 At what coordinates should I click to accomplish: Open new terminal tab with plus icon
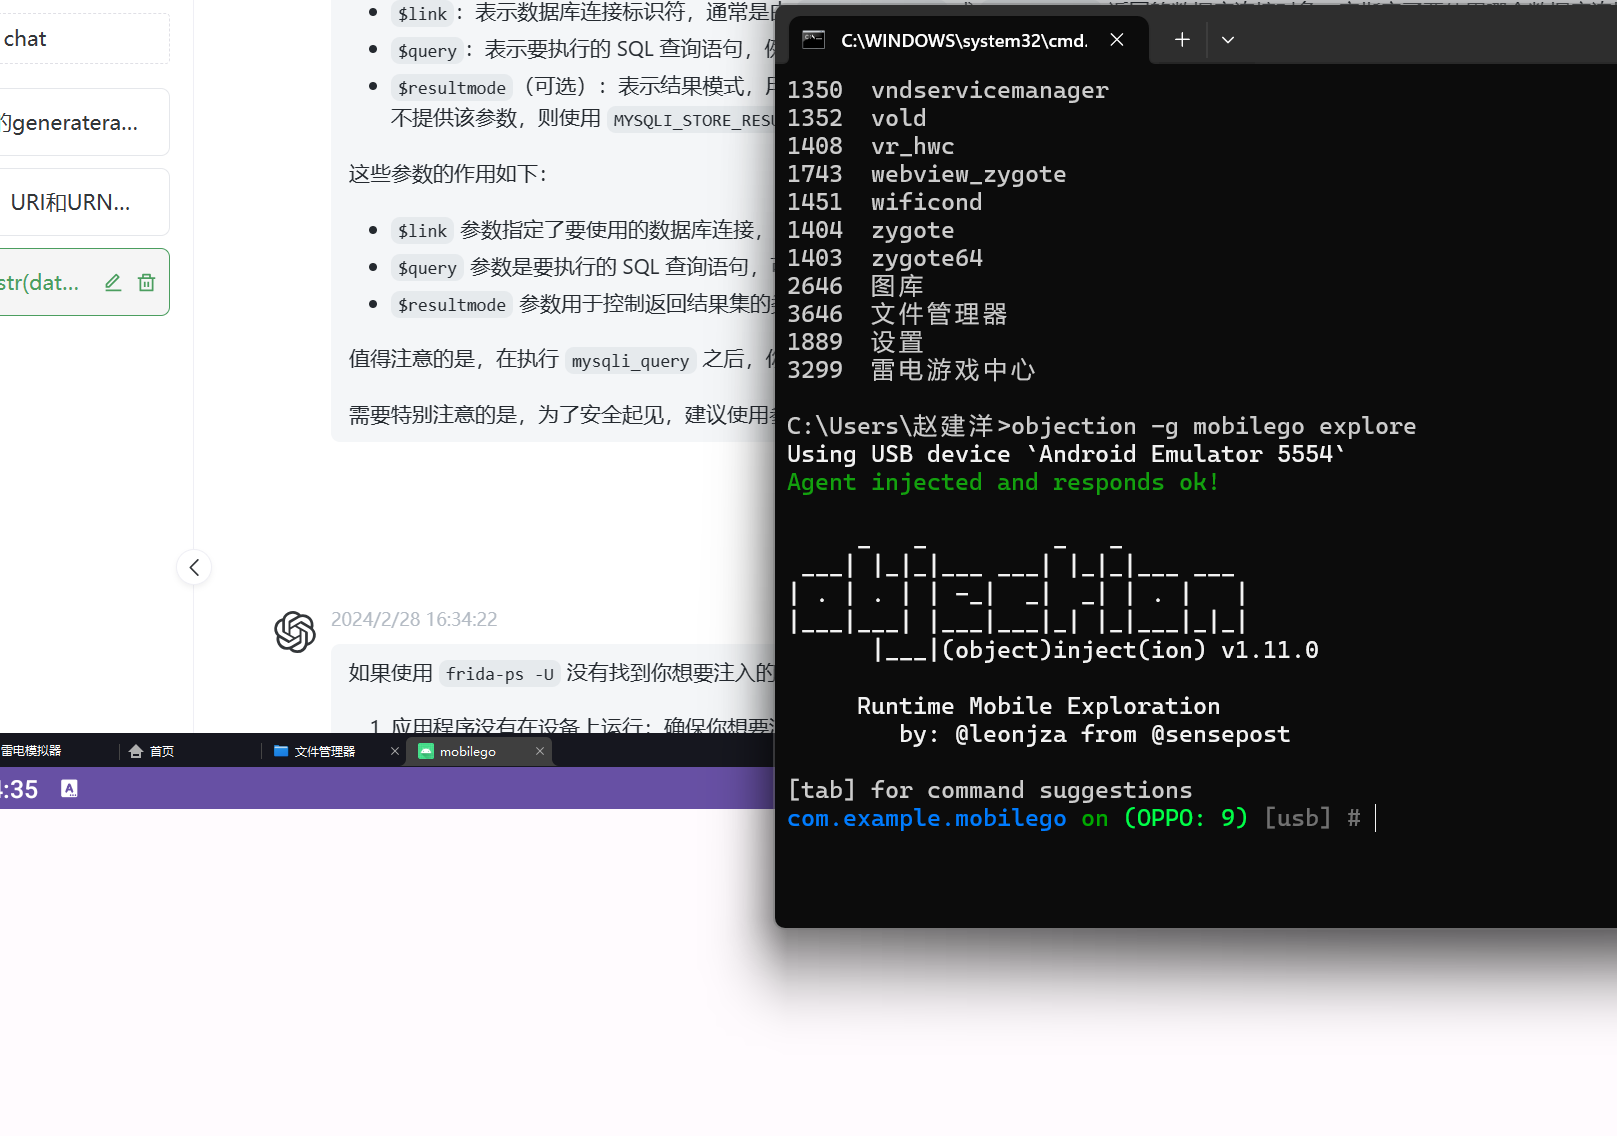pos(1182,39)
